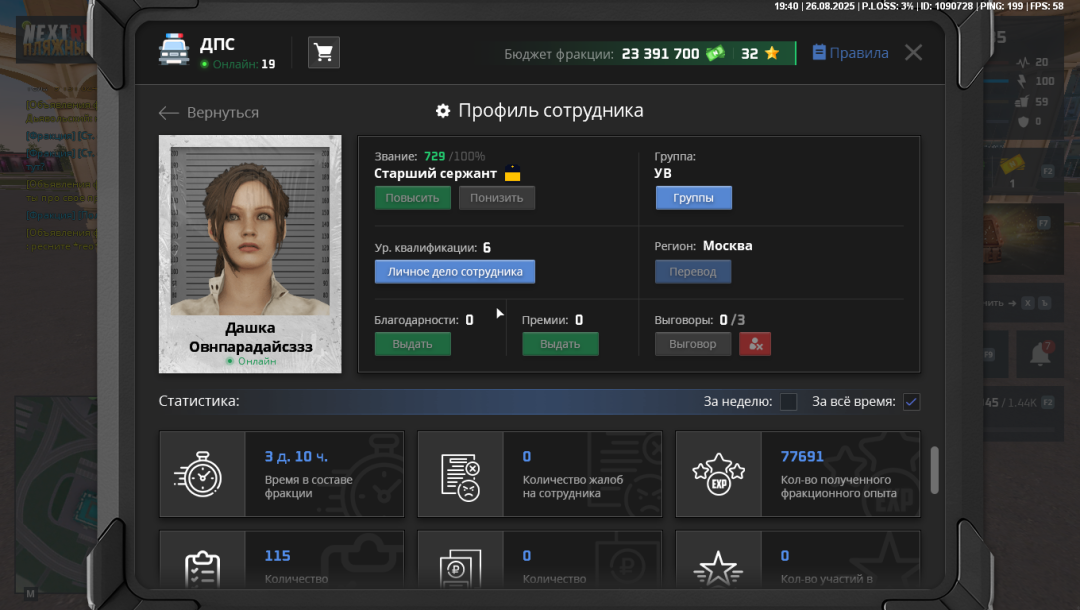Click the ruble documents icon
This screenshot has width=1080, height=610.
460,569
